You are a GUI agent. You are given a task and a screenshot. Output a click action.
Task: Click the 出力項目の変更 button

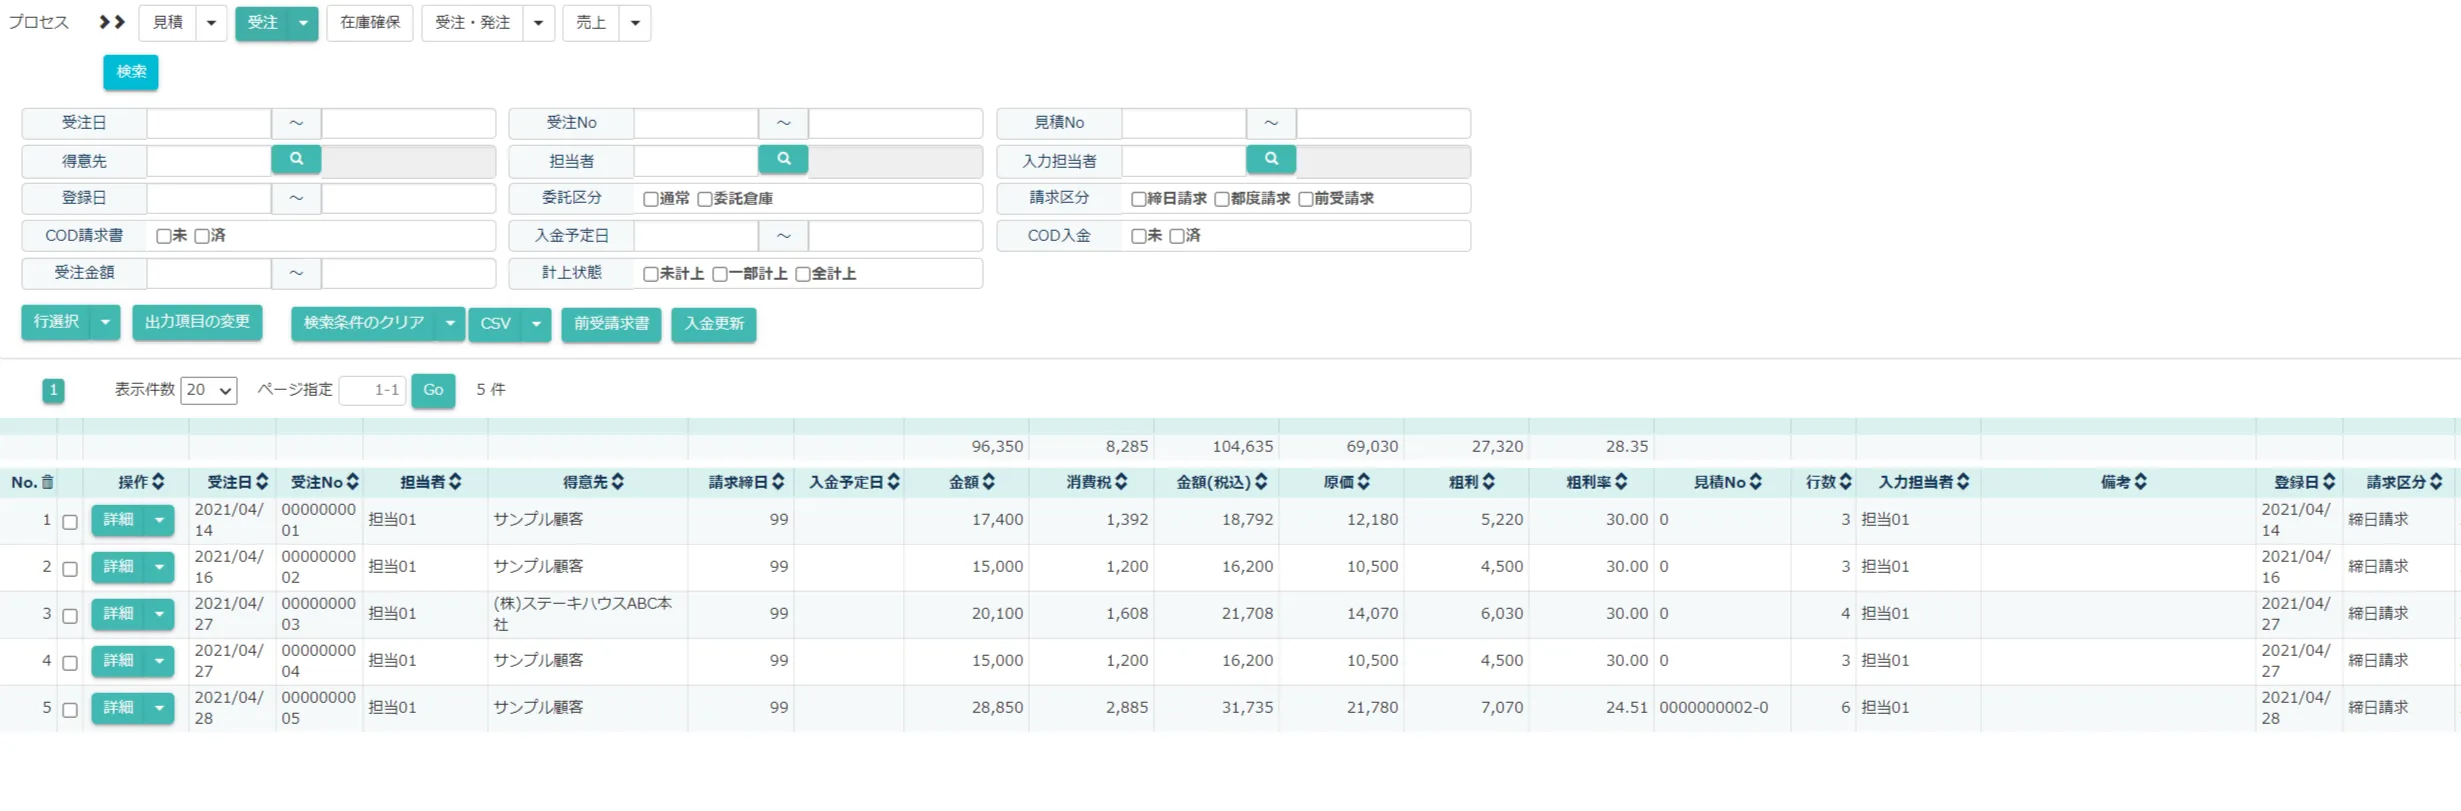[x=197, y=322]
